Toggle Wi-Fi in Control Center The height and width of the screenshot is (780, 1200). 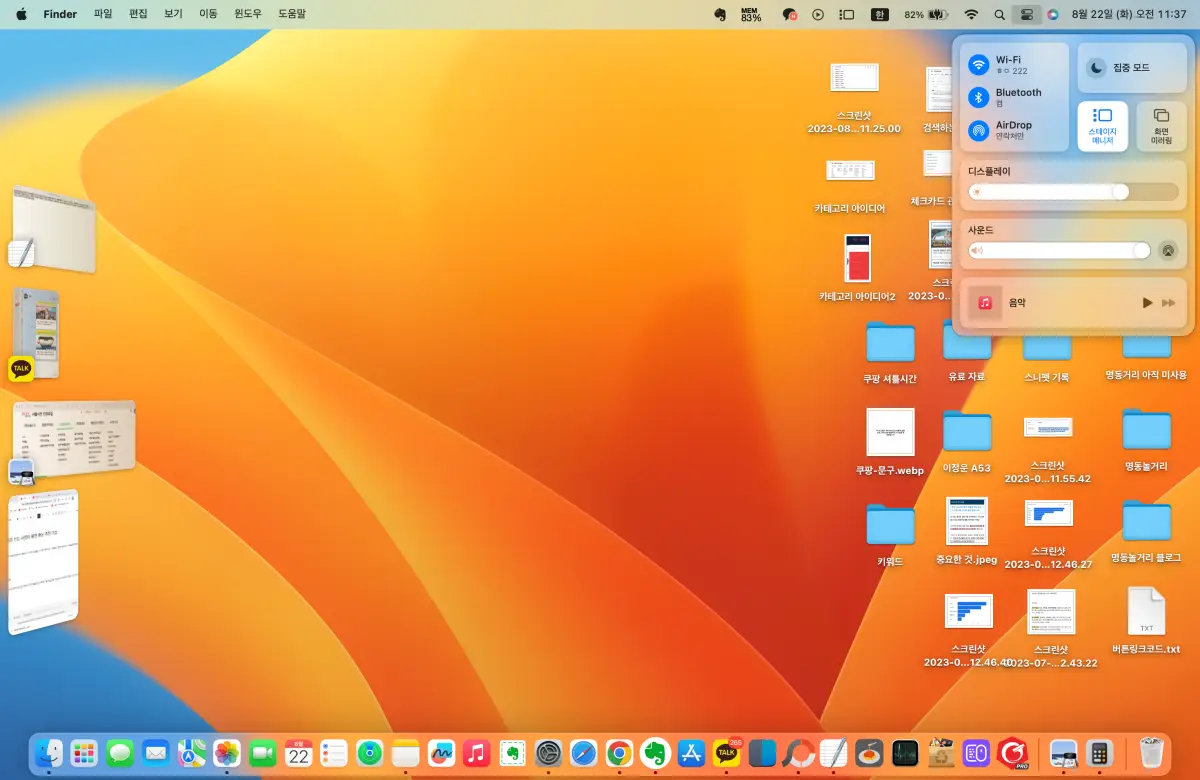click(x=979, y=65)
